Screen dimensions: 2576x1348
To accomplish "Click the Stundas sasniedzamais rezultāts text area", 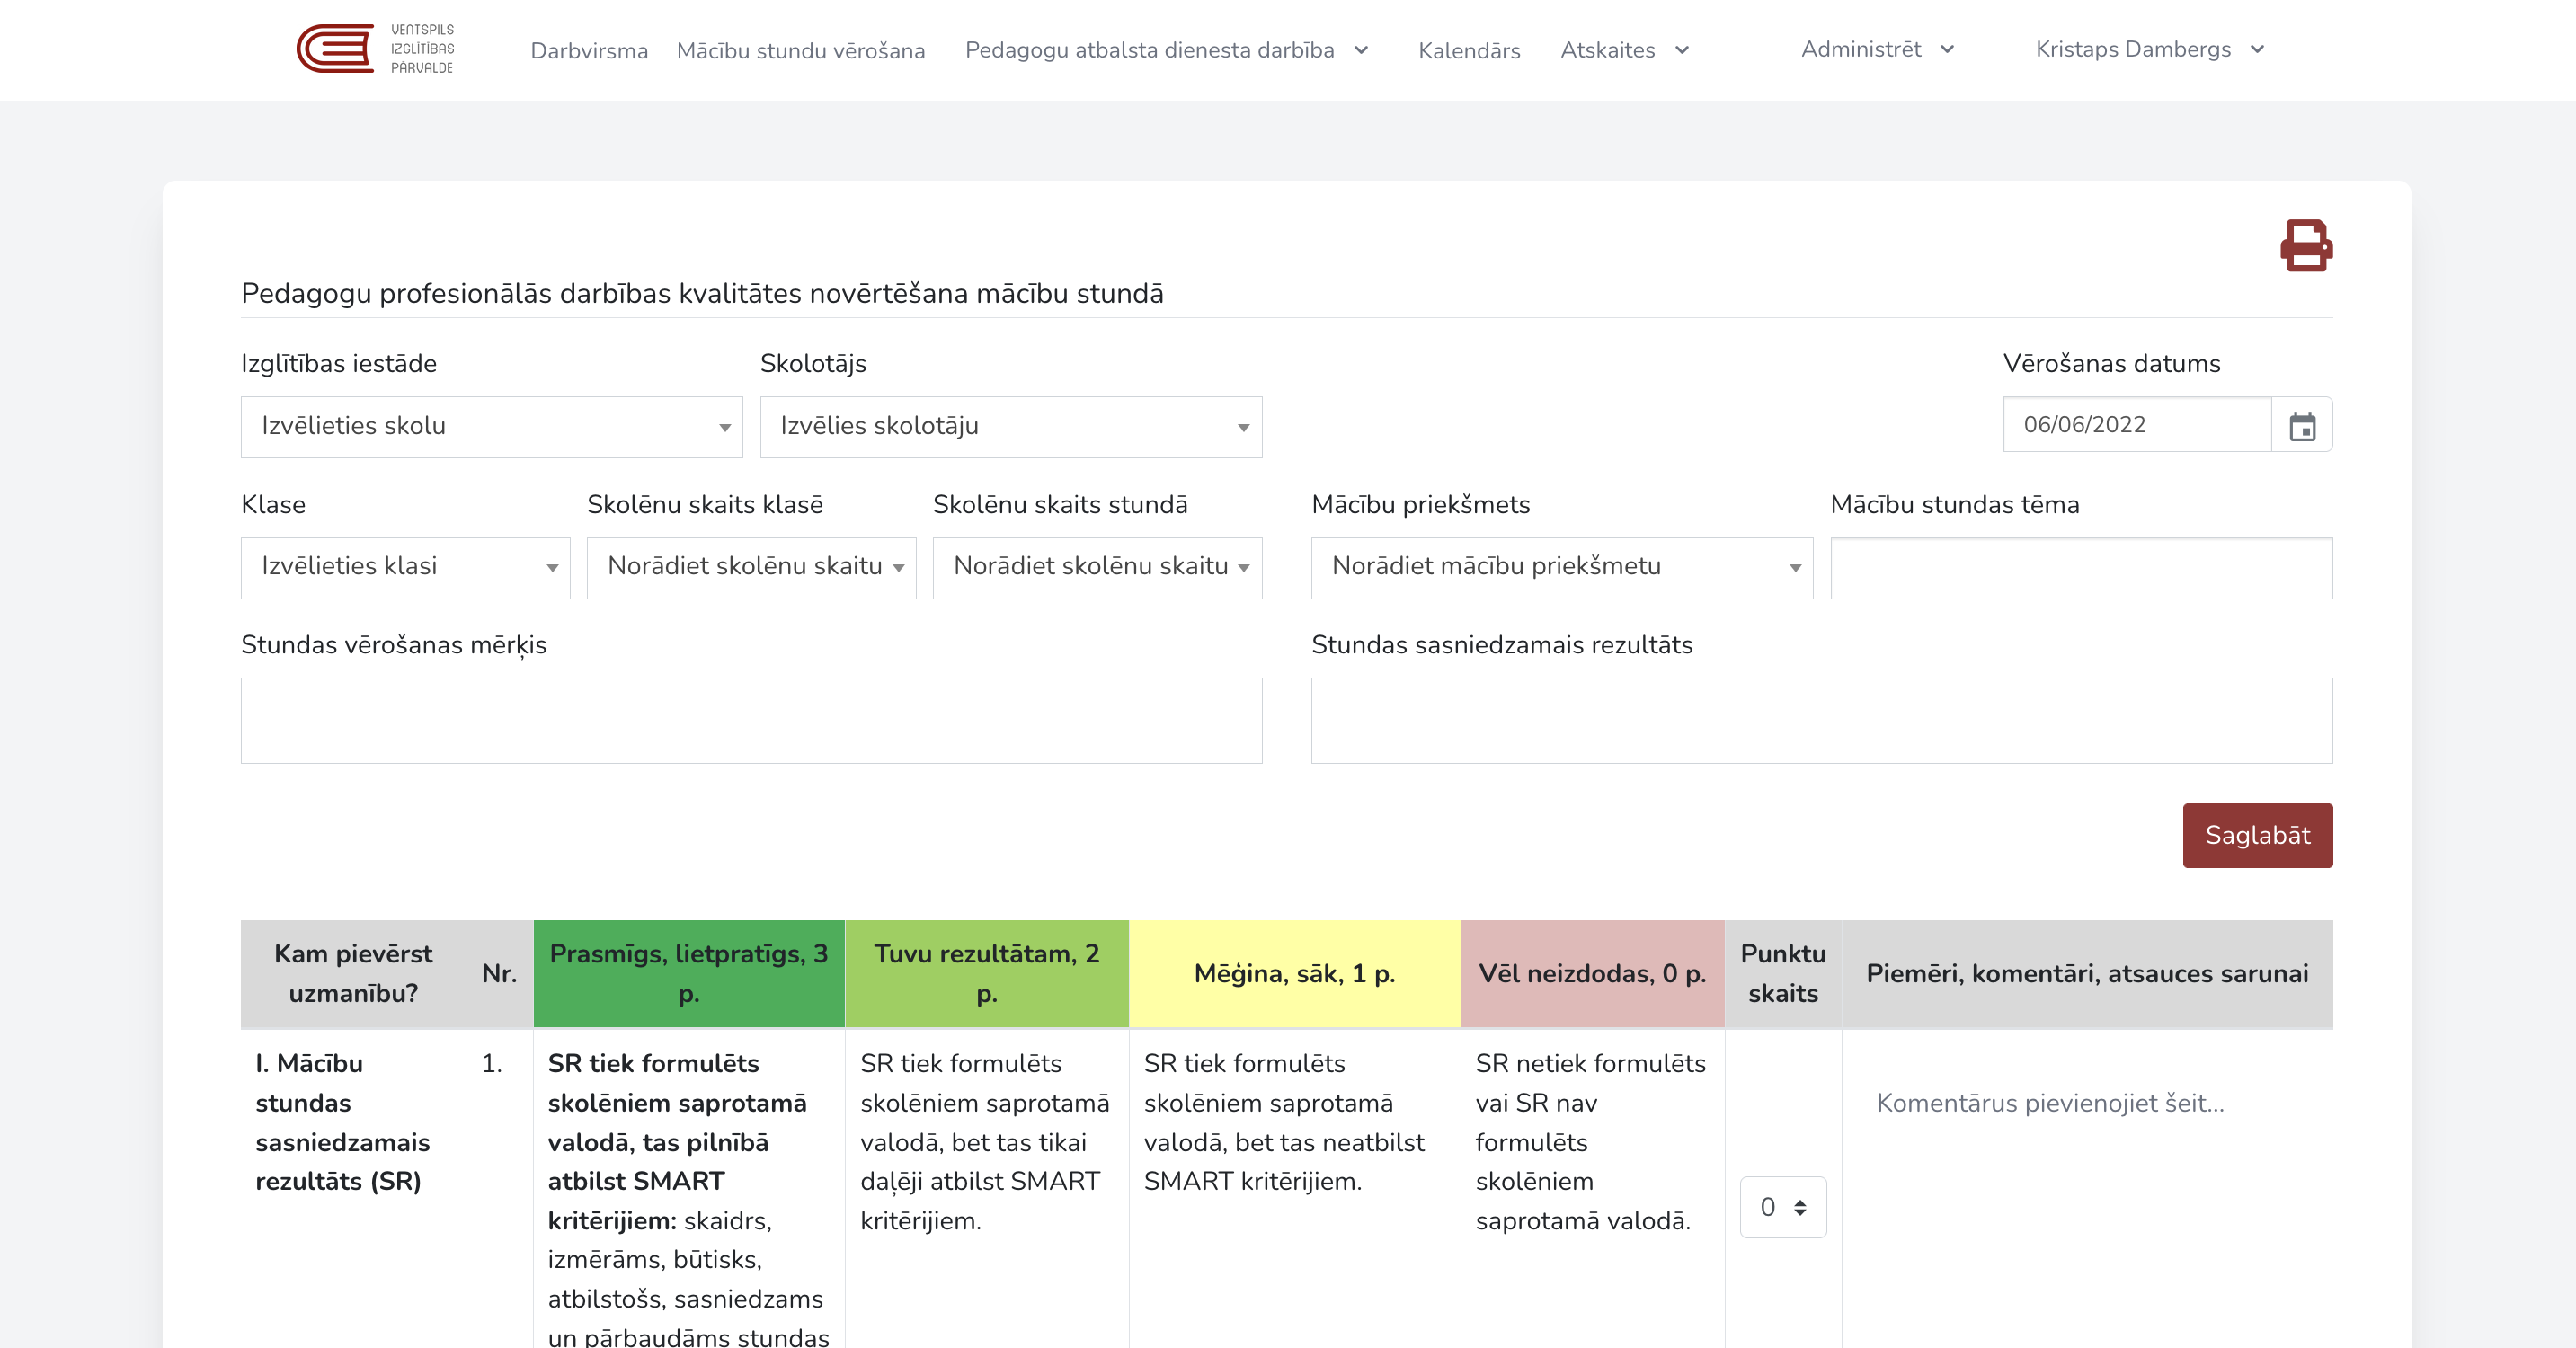I will 1821,720.
